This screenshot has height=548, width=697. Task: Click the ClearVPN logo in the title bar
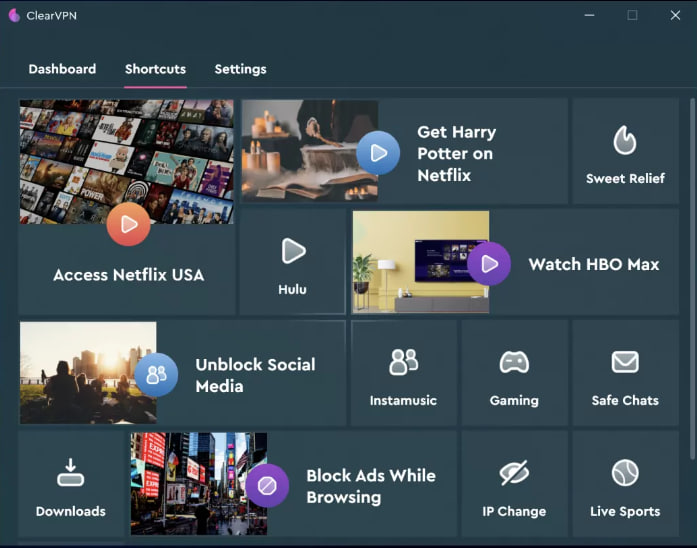coord(14,16)
